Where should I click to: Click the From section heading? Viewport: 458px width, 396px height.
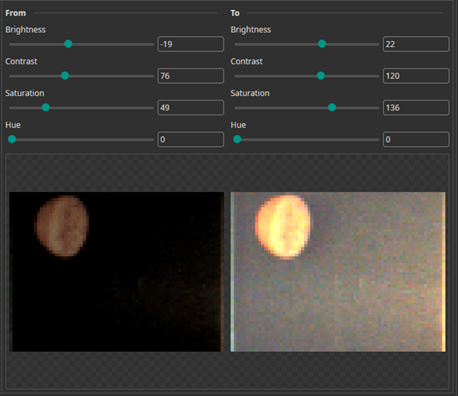(16, 13)
